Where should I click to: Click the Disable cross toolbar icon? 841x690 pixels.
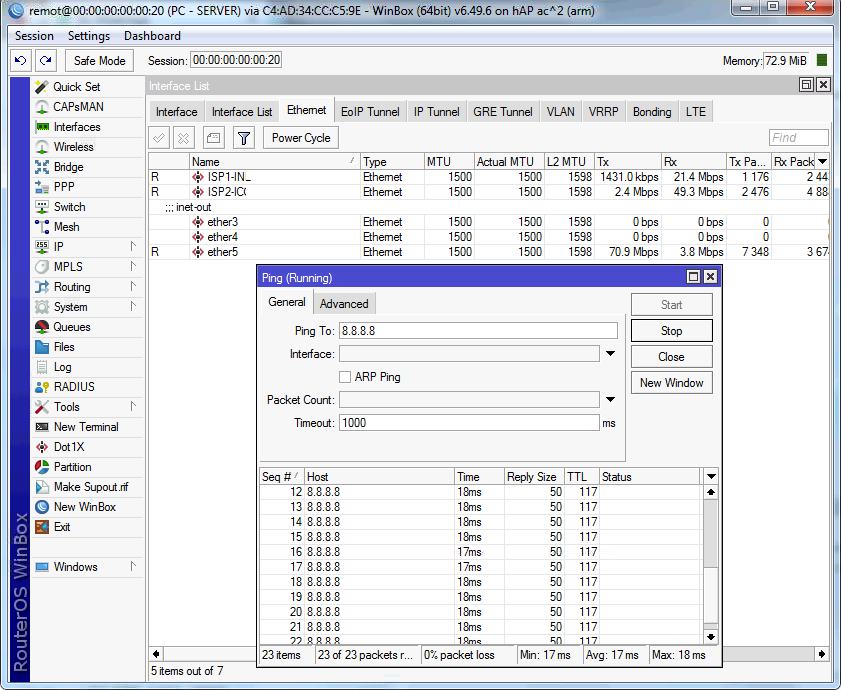183,138
